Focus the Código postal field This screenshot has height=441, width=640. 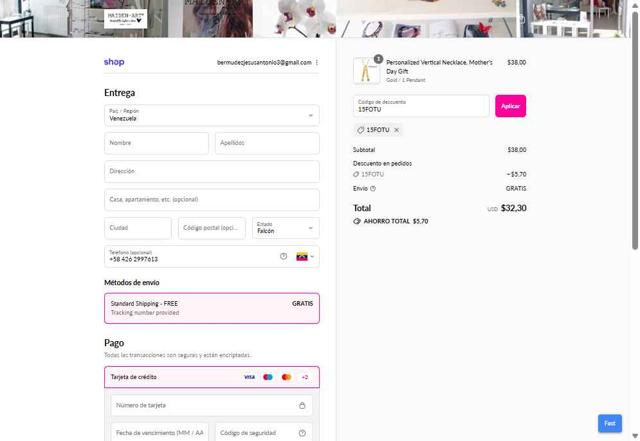tap(212, 228)
